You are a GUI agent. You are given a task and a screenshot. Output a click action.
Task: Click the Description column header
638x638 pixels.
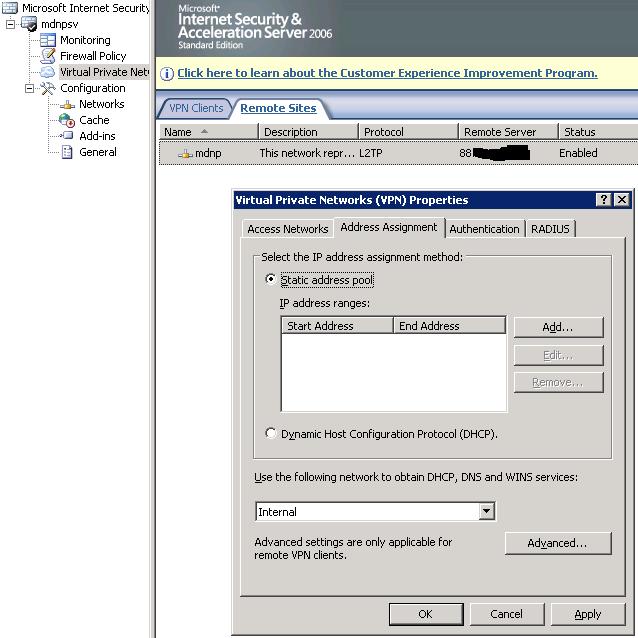309,132
